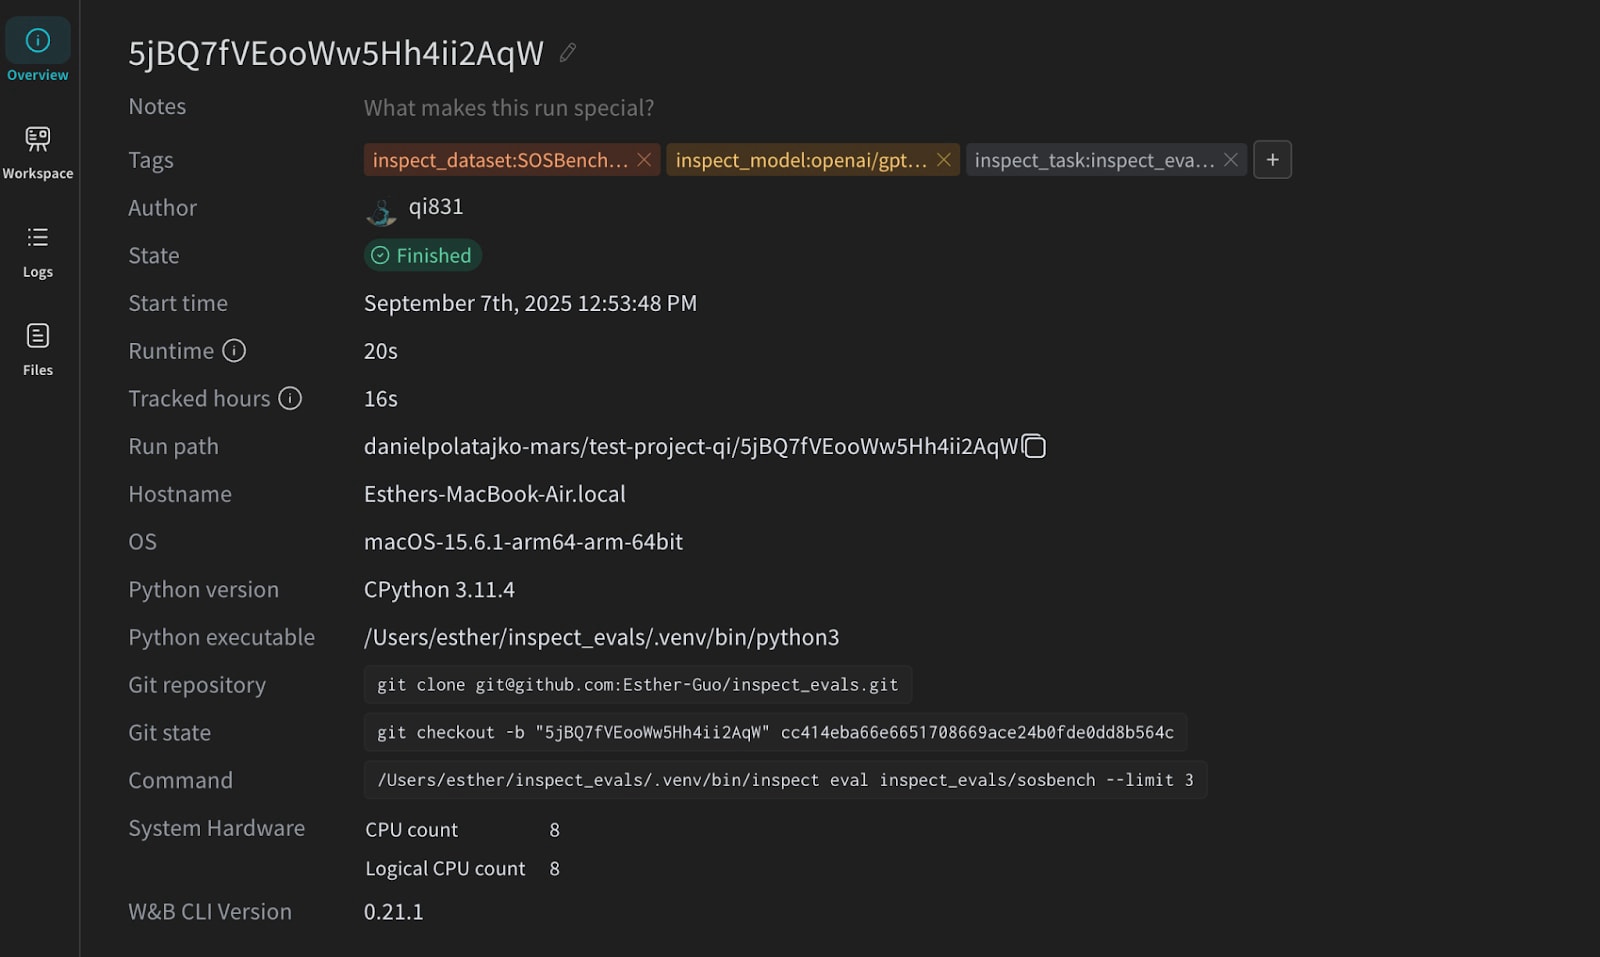1600x957 pixels.
Task: Click the author avatar for qi831
Action: point(381,210)
